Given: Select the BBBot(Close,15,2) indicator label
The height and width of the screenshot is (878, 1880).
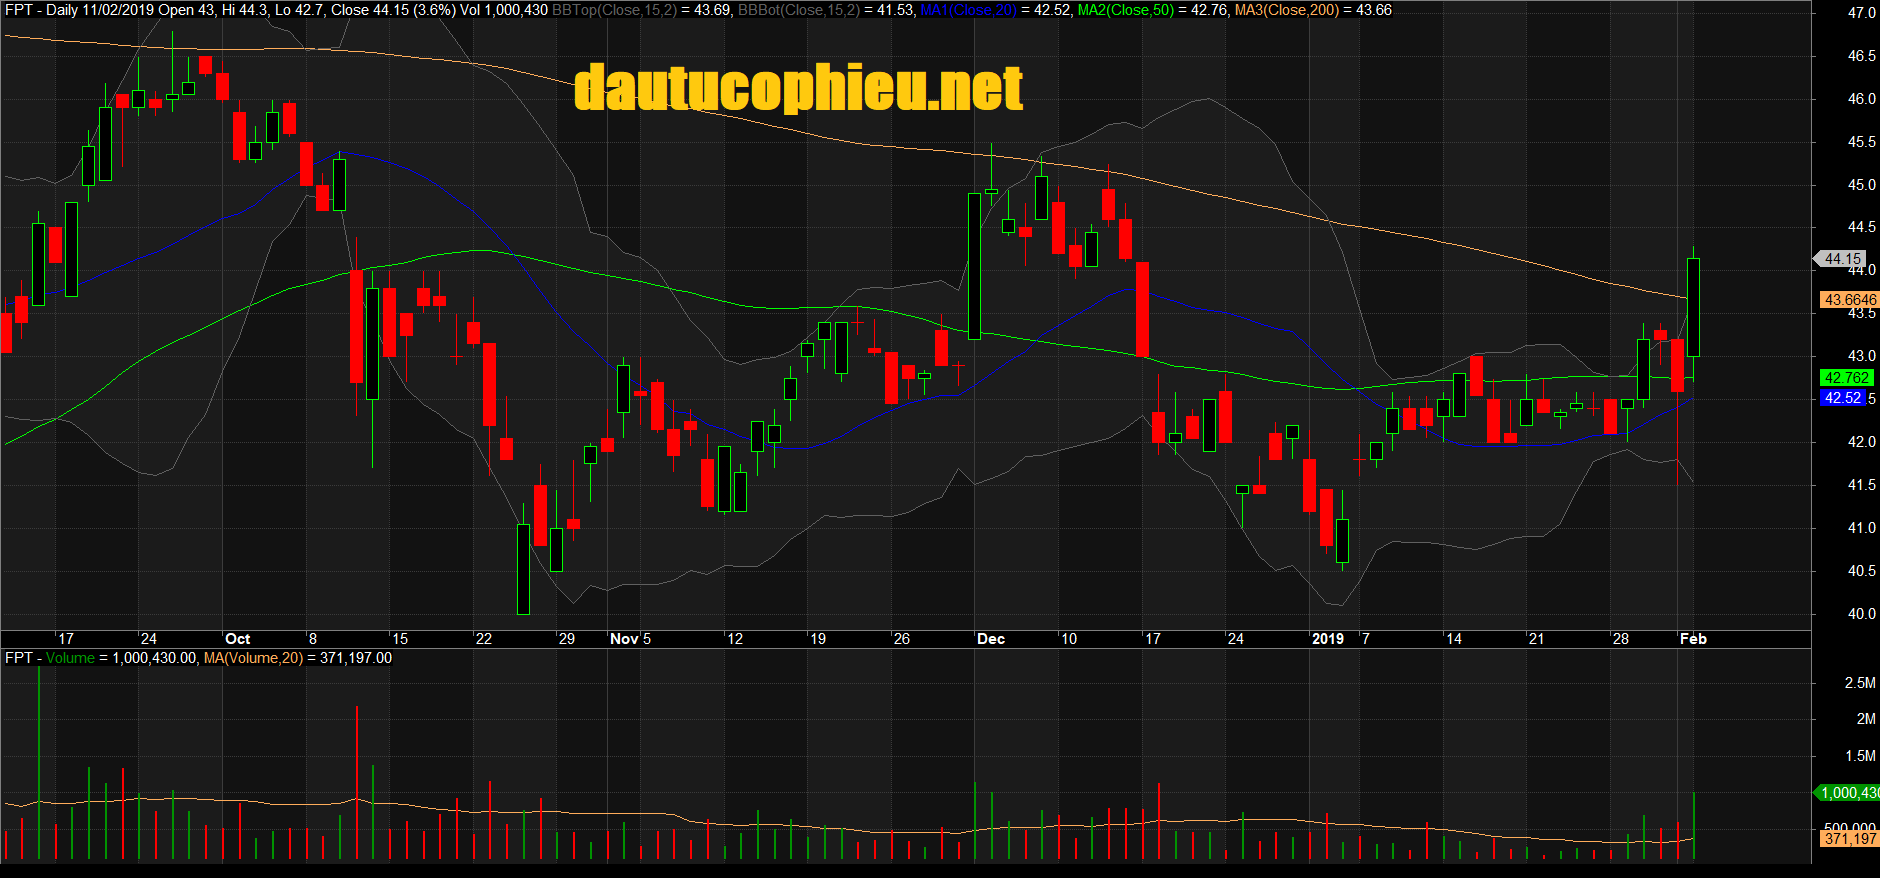Looking at the screenshot, I should [x=798, y=10].
